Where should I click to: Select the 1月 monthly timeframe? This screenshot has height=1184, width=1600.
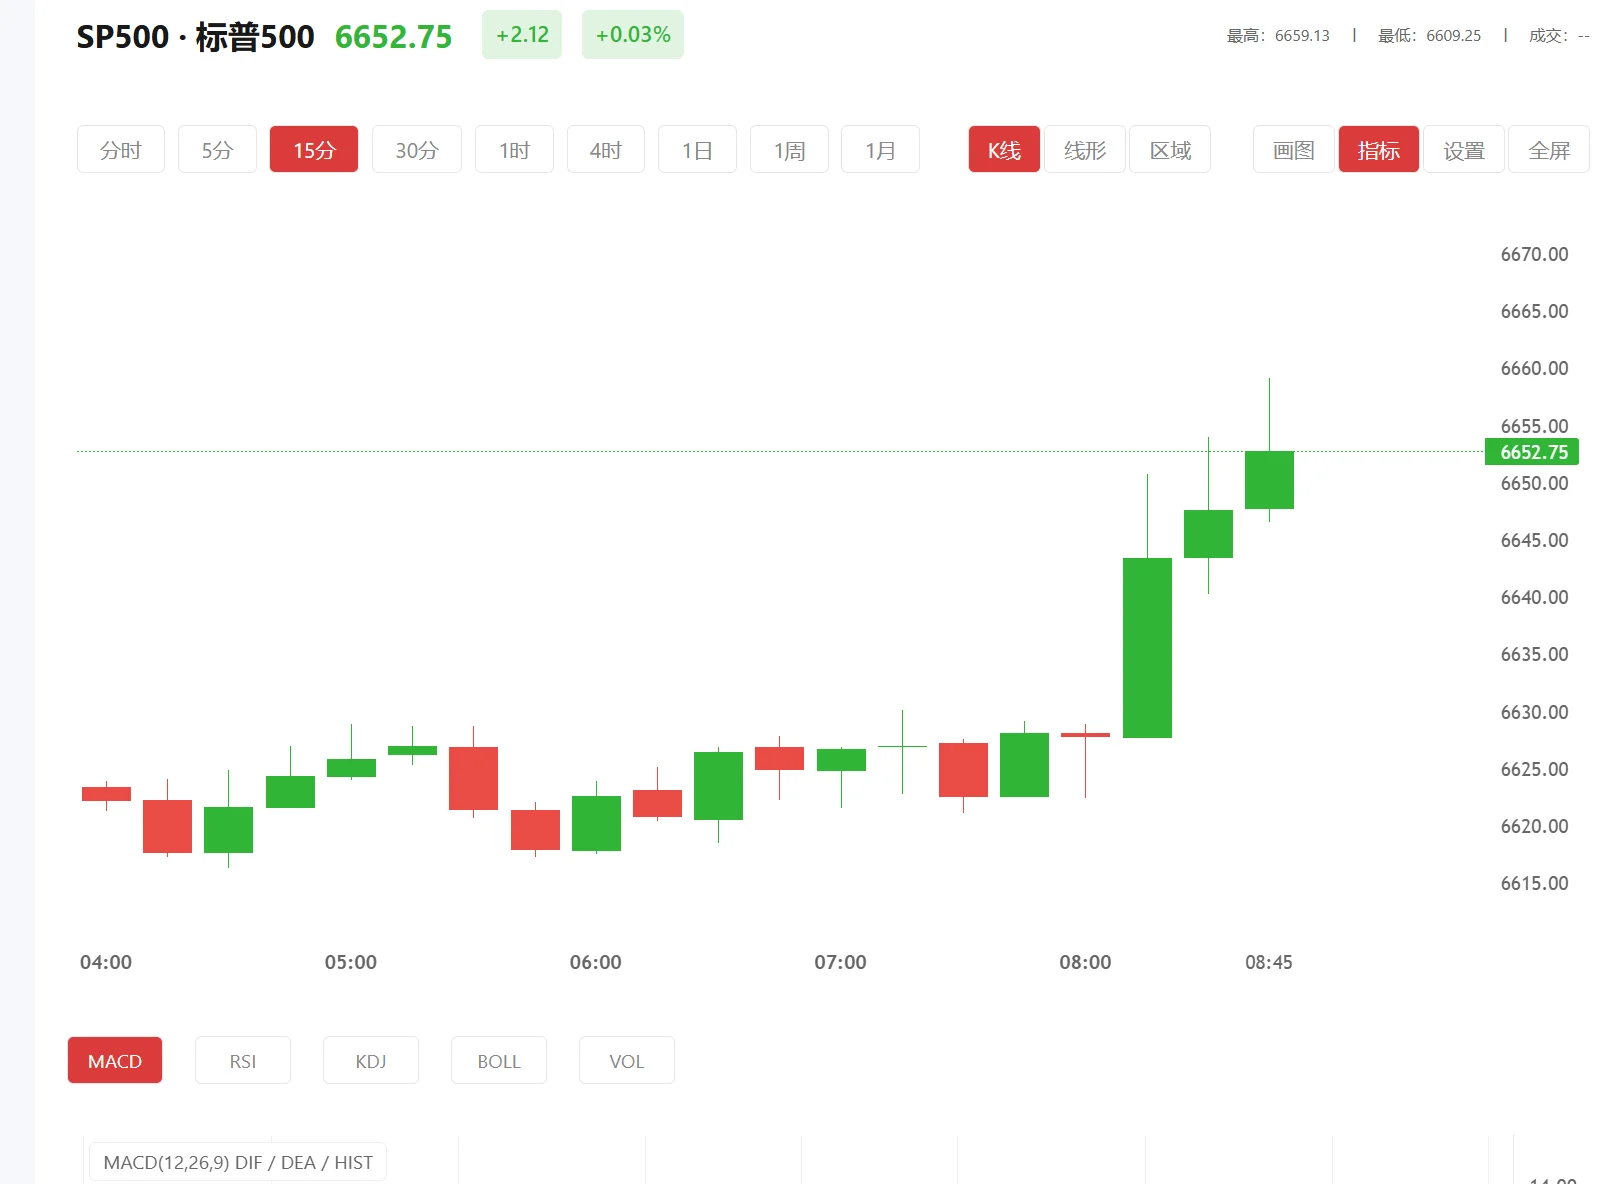[x=880, y=148]
